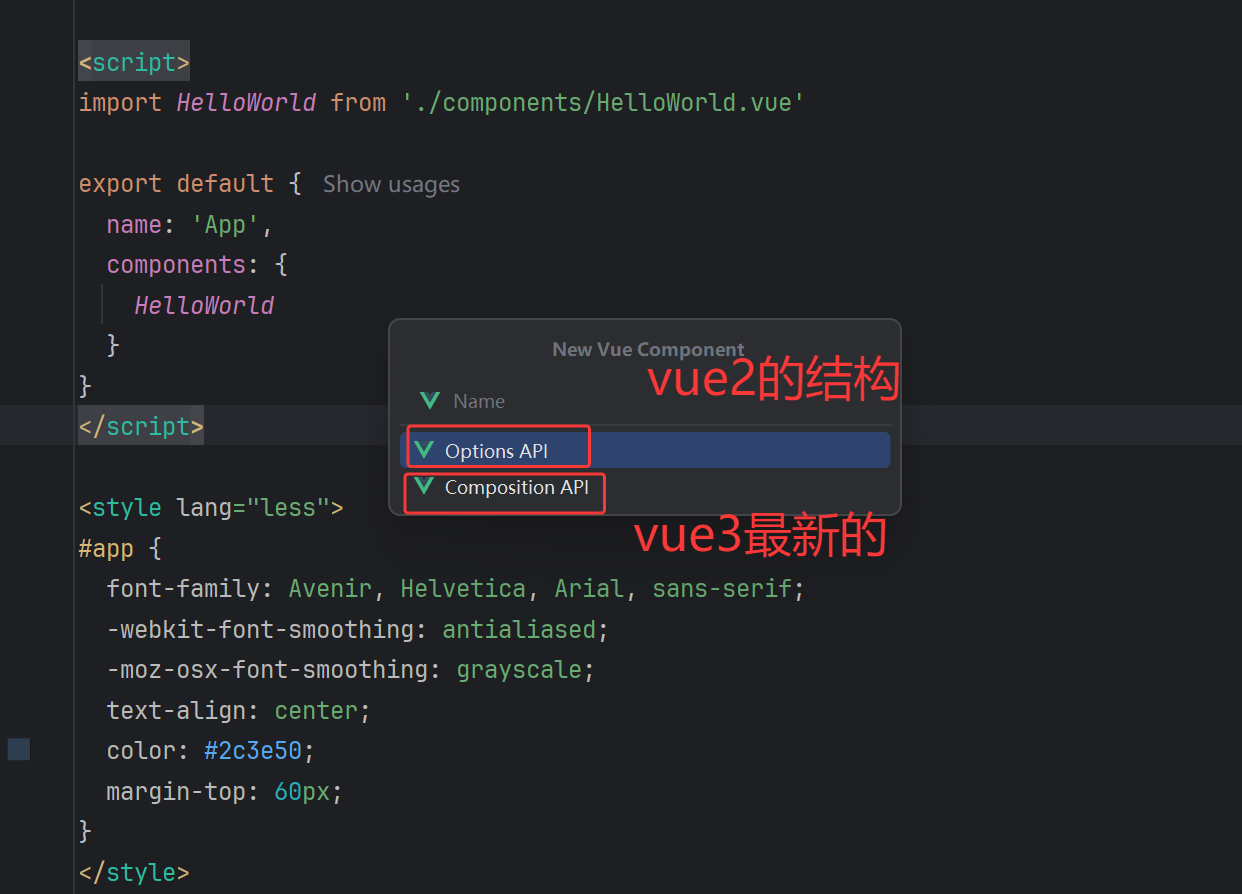1242x894 pixels.
Task: Click the font-family declaration line
Action: 455,589
